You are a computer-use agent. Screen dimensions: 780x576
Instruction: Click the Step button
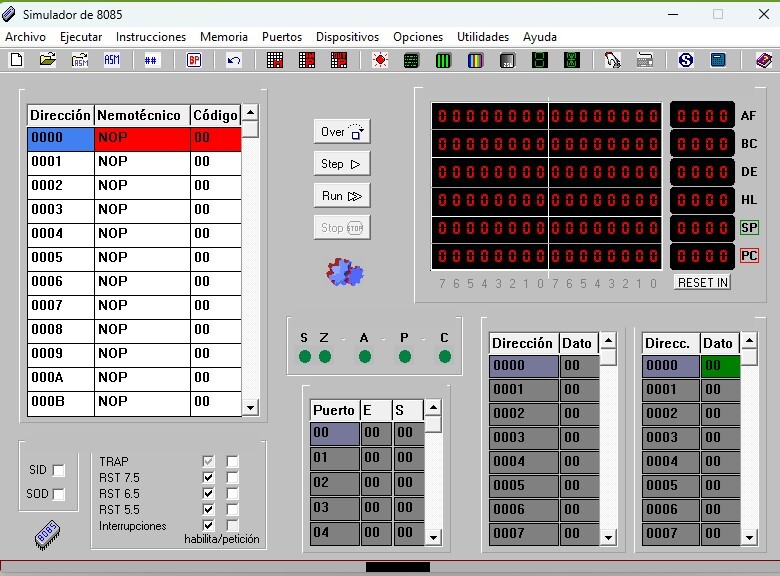coord(342,164)
